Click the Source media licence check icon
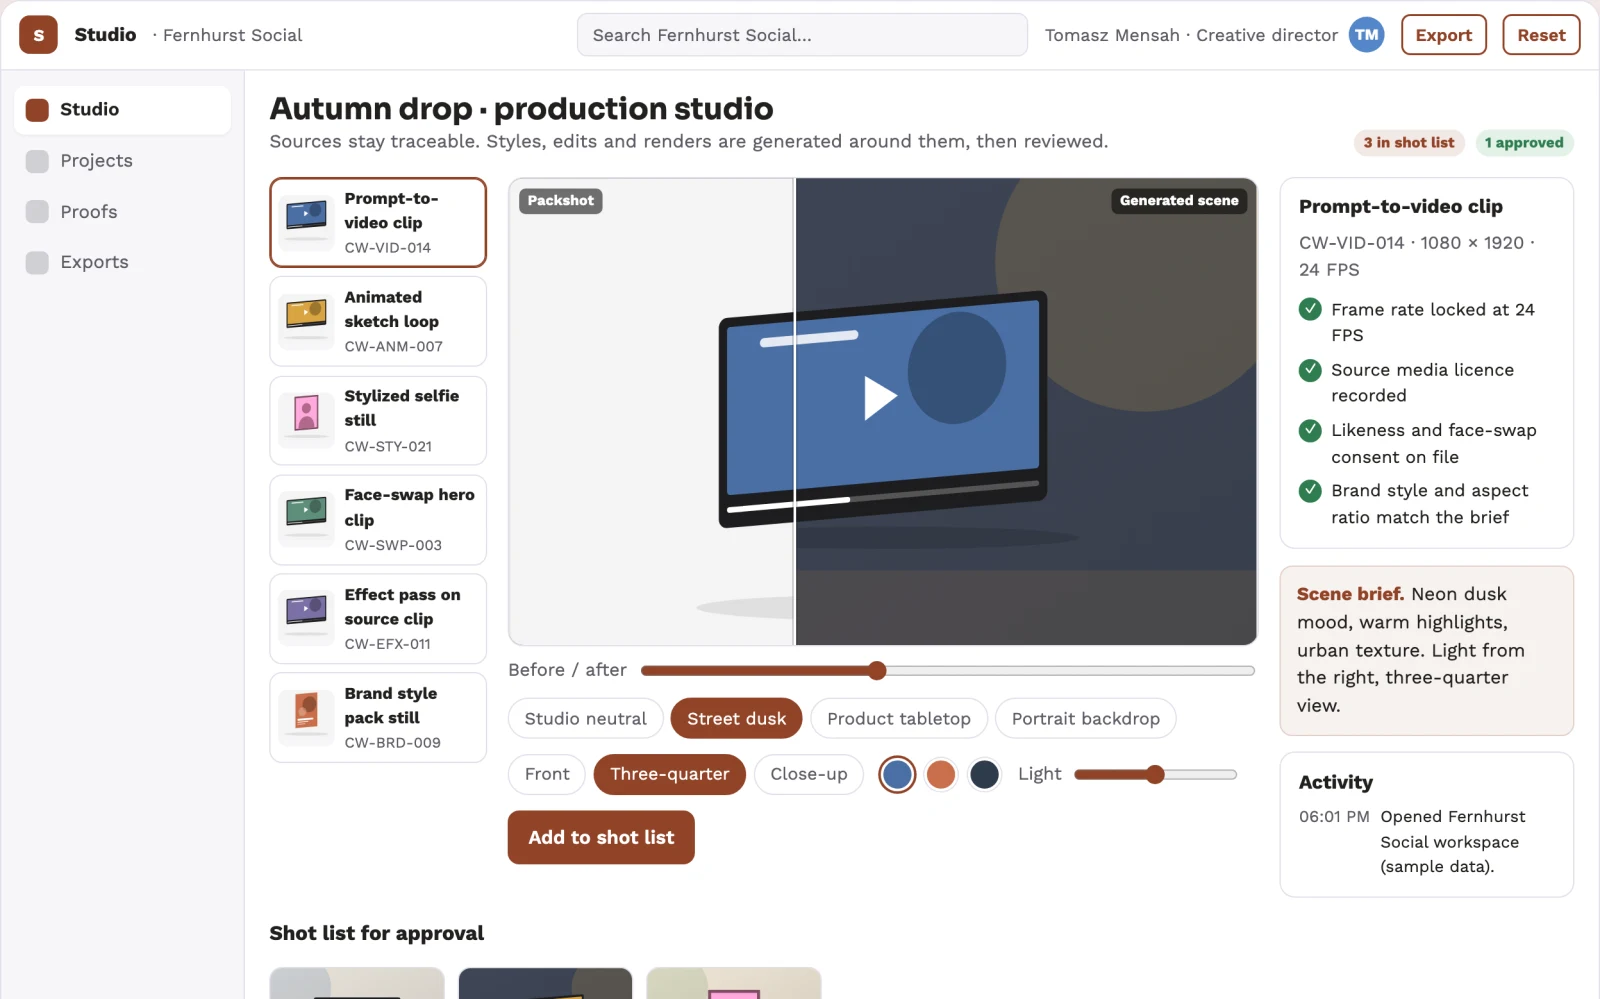This screenshot has height=999, width=1600. coord(1310,370)
